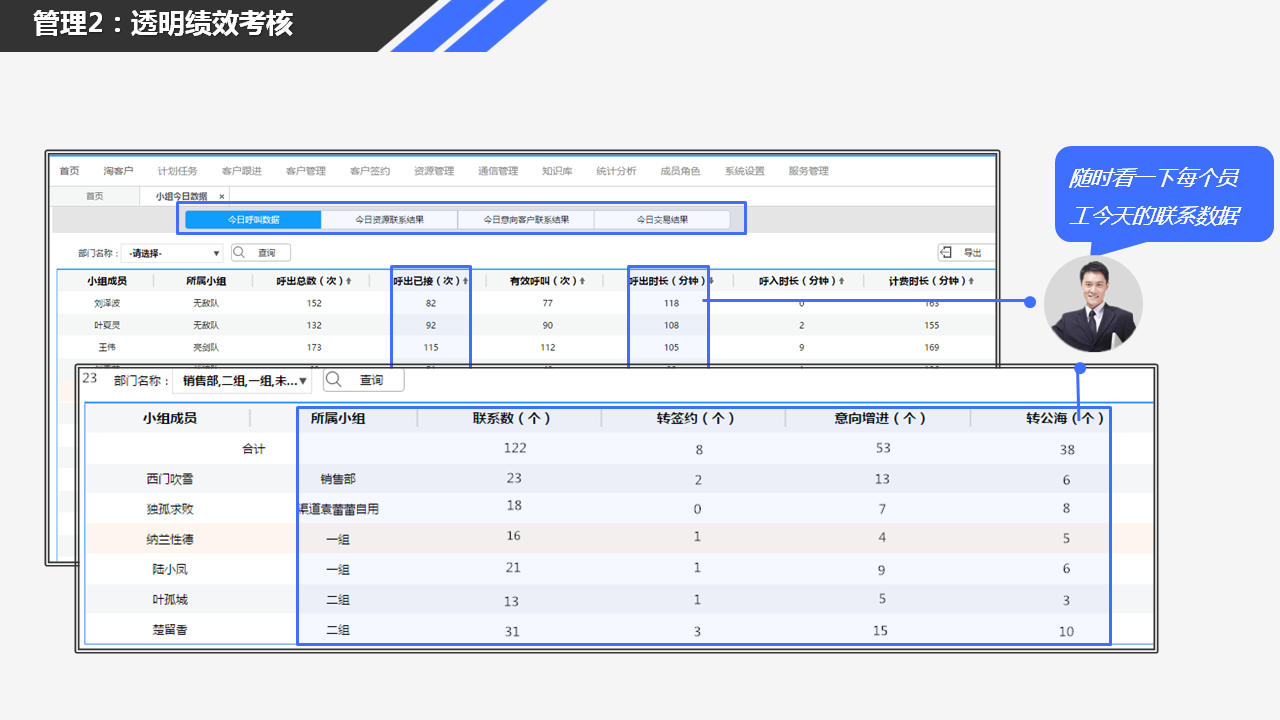Close the 小组今日数据 tab
The image size is (1280, 720).
pyautogui.click(x=222, y=197)
